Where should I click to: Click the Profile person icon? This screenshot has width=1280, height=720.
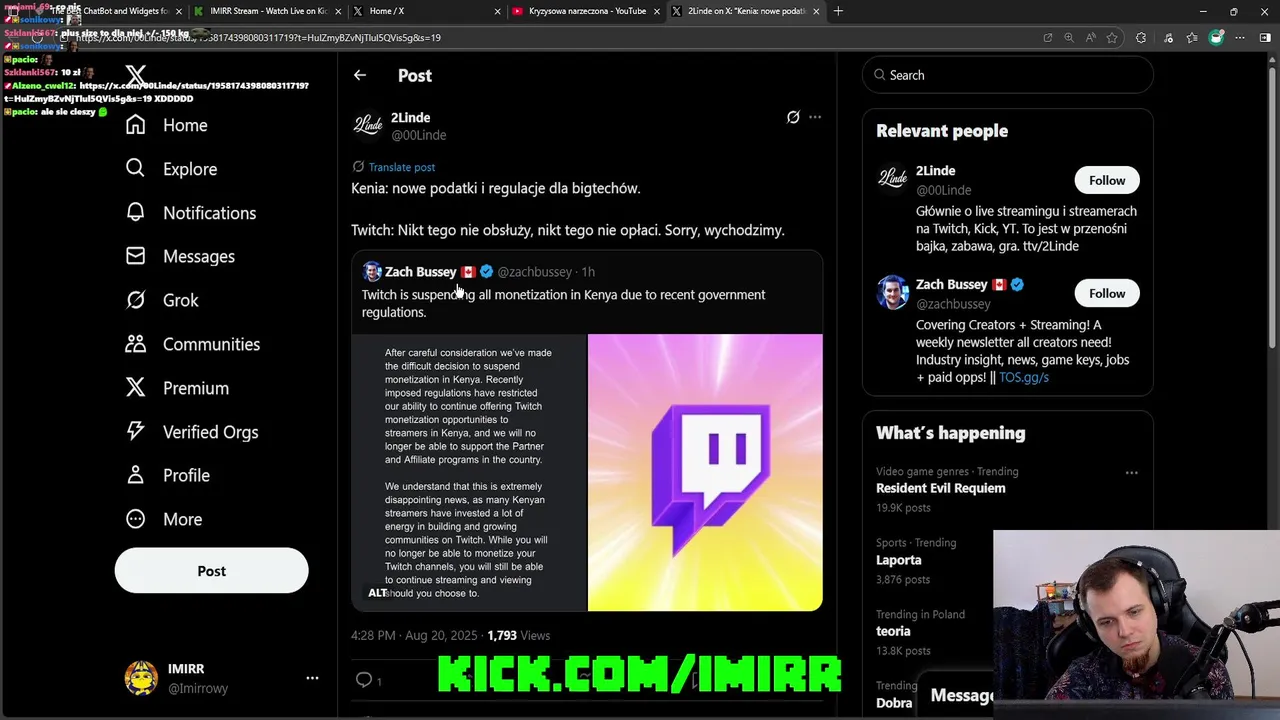[x=135, y=475]
